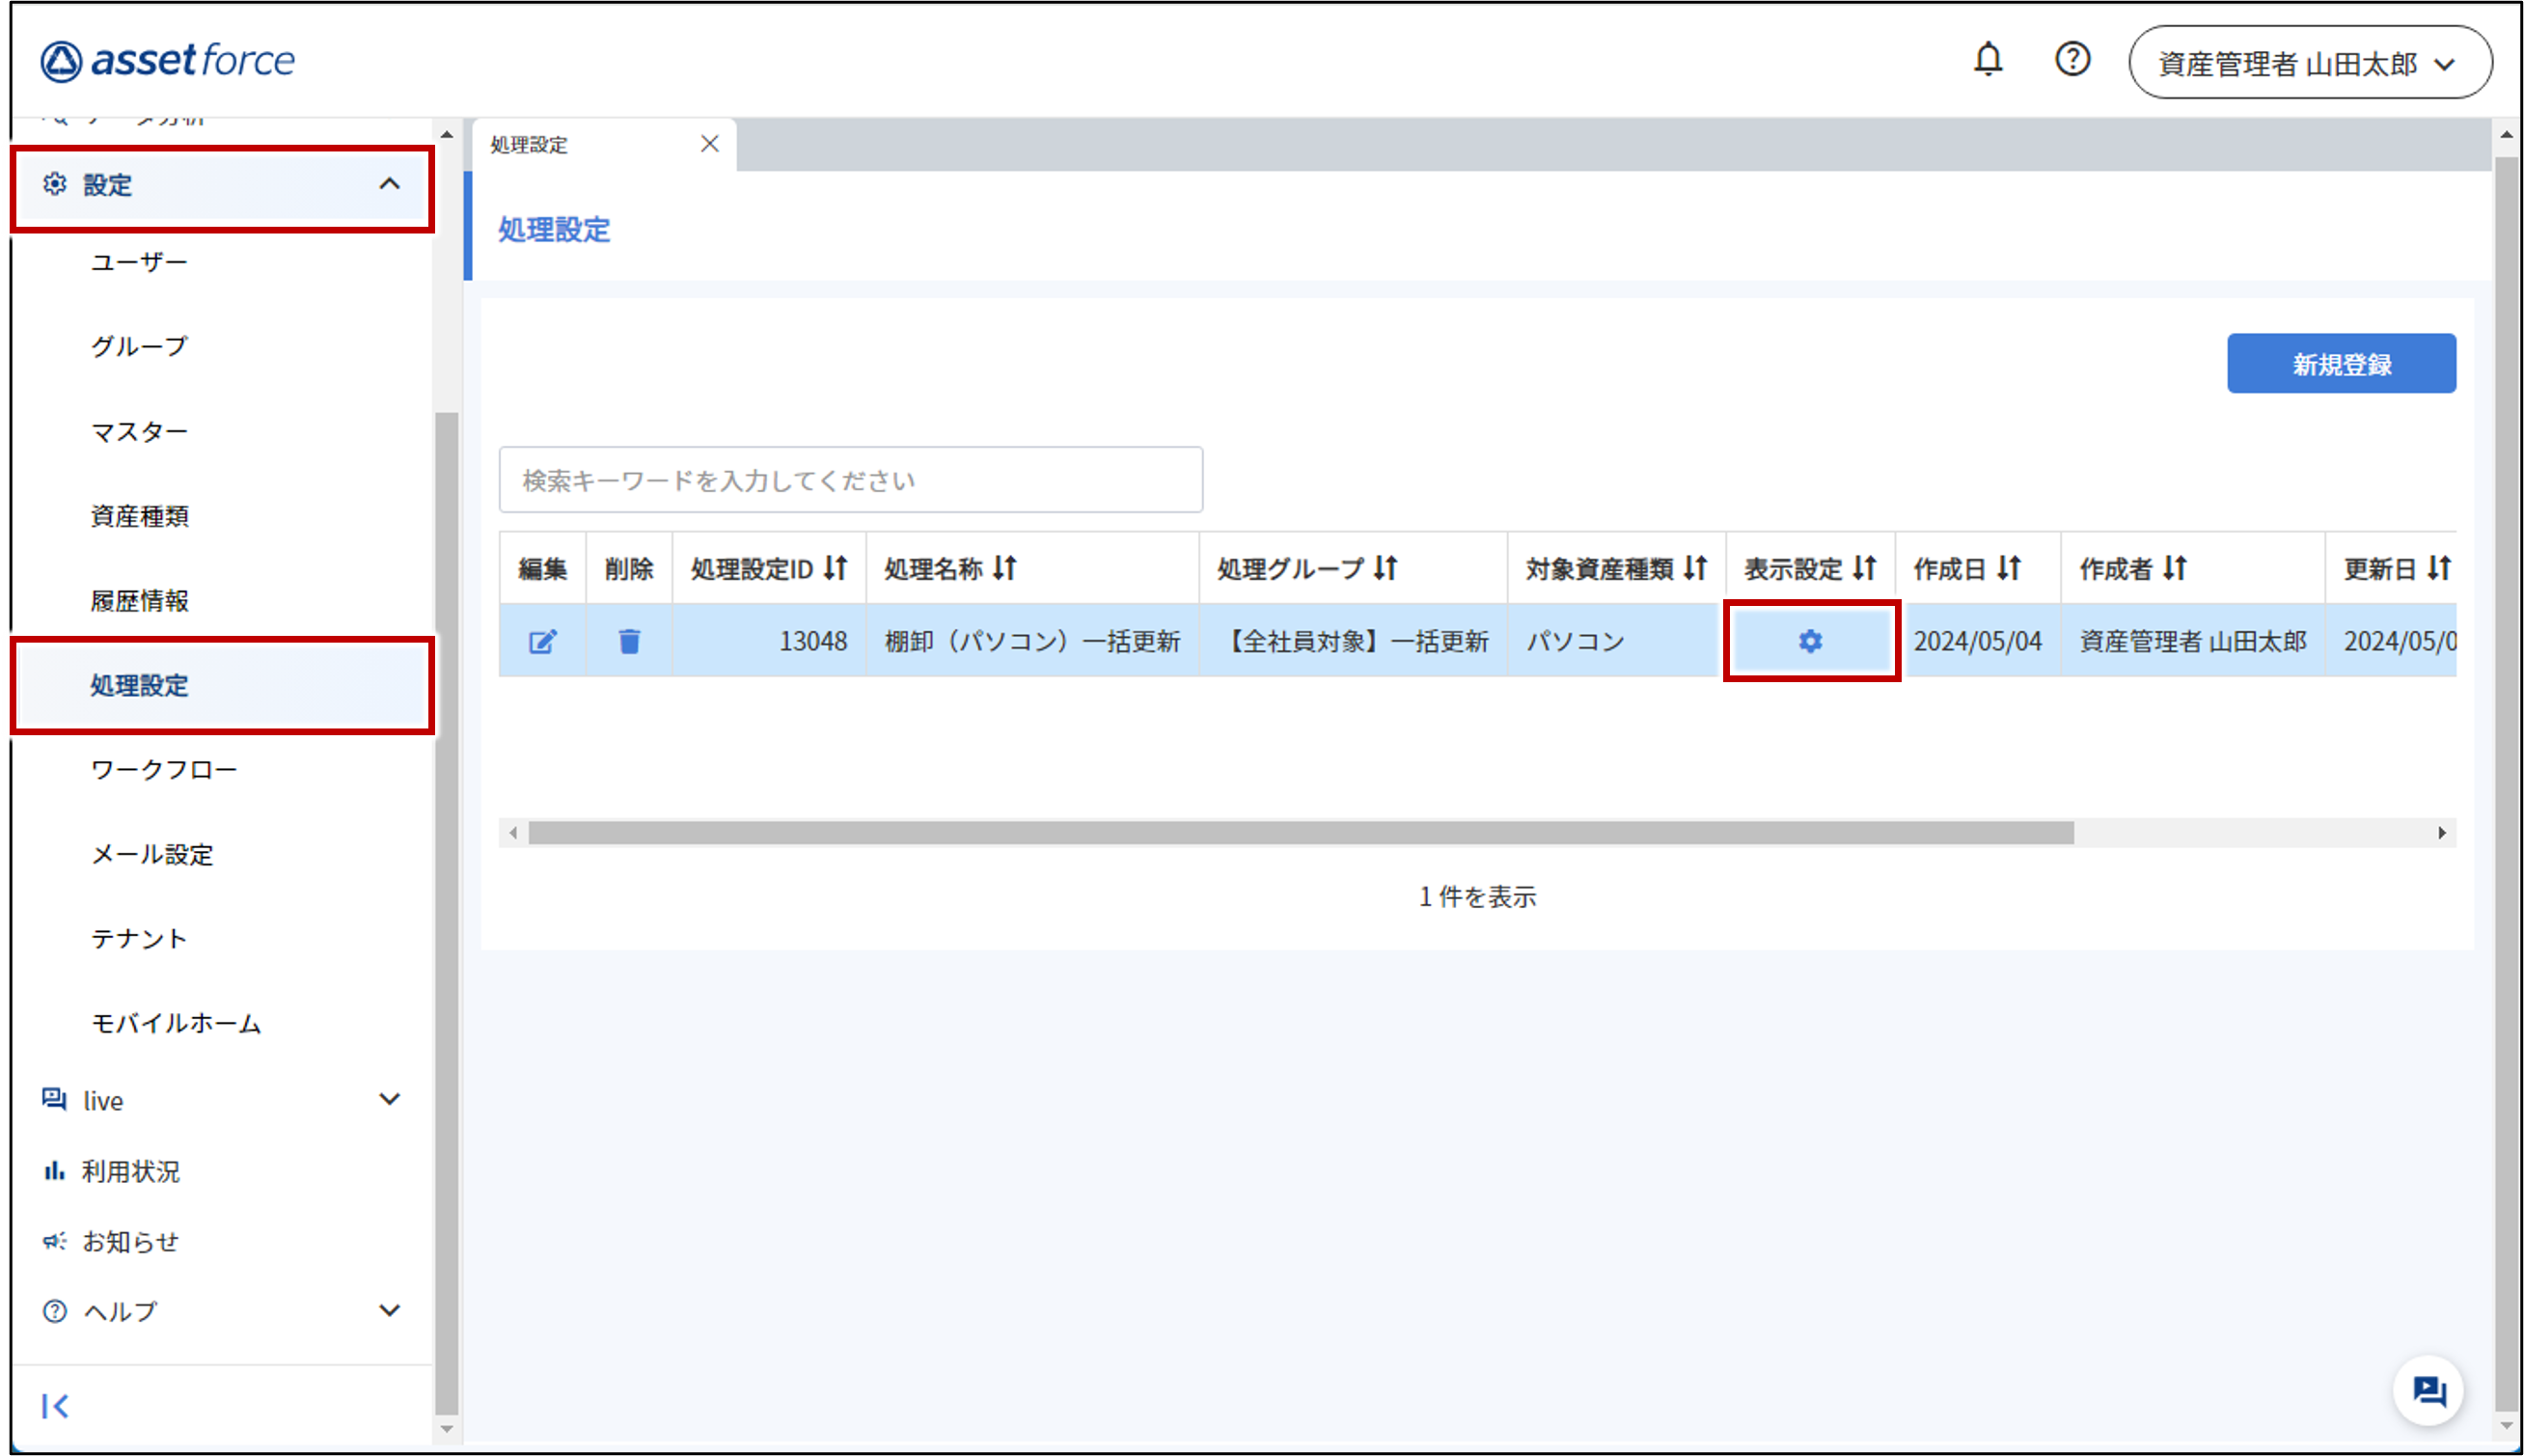
Task: Click the 処理設定 page heading
Action: click(x=554, y=230)
